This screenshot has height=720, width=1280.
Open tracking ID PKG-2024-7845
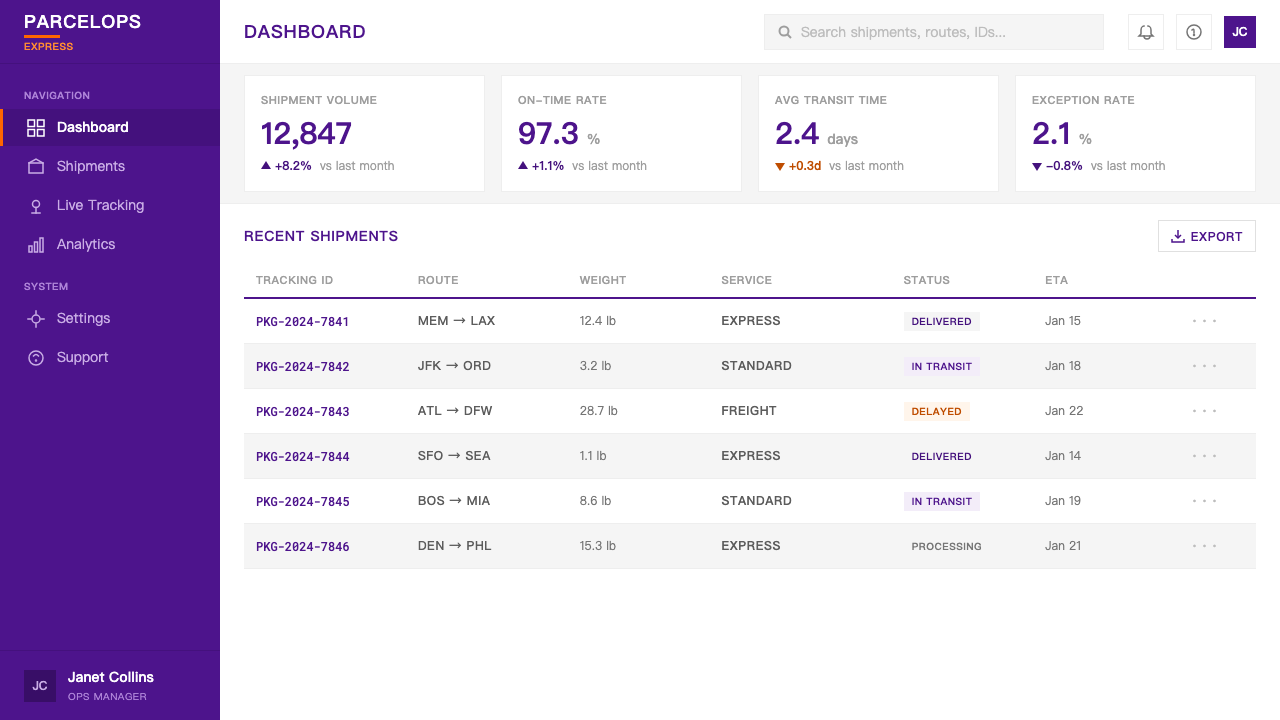pyautogui.click(x=303, y=502)
